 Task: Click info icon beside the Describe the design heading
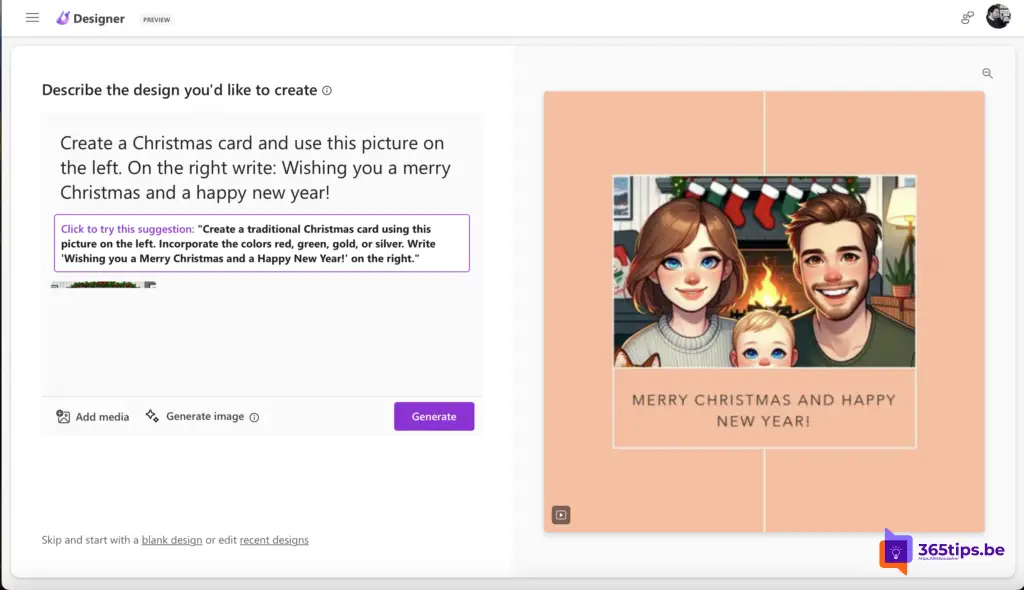327,91
